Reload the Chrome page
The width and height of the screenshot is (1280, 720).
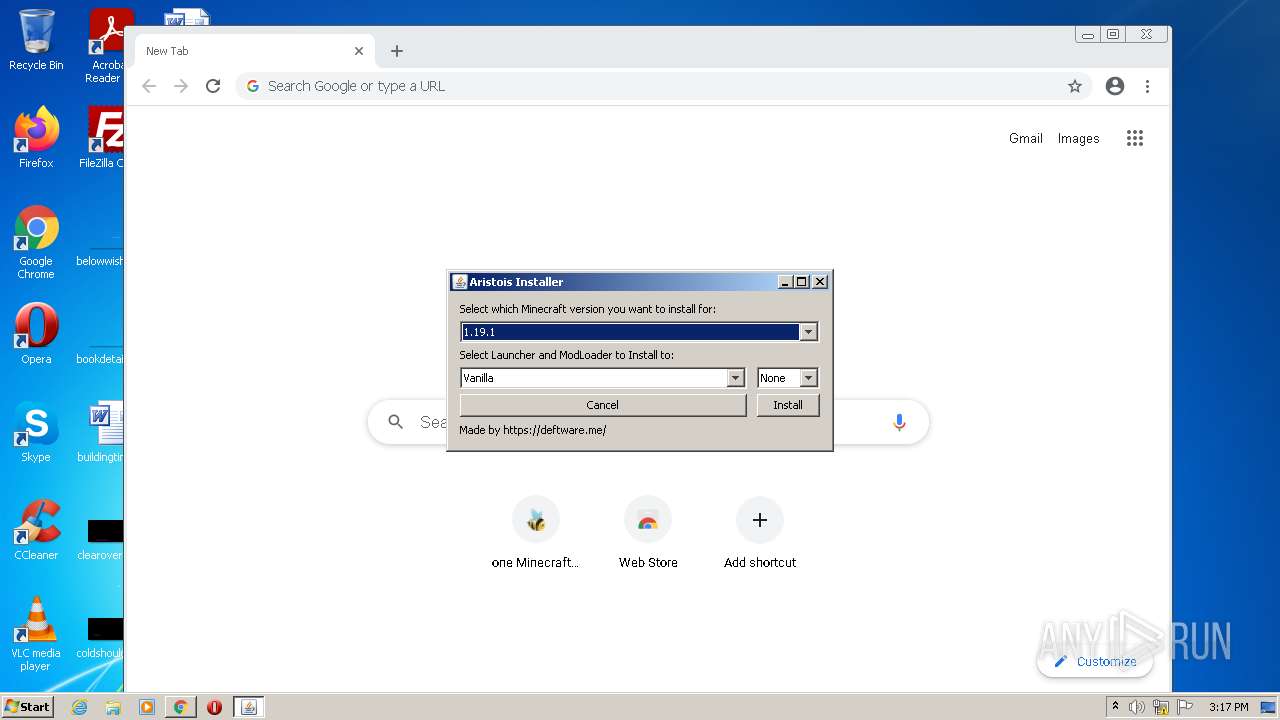click(213, 86)
